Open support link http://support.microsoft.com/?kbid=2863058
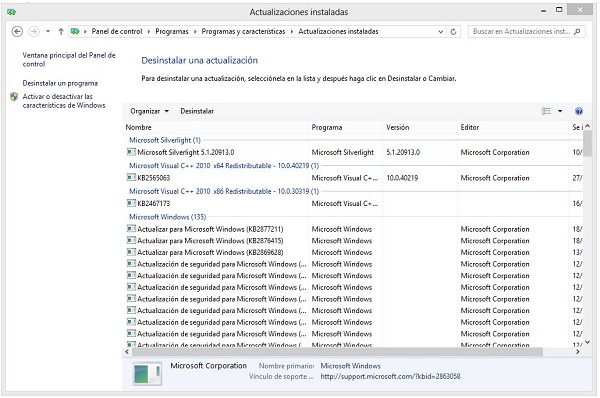 (x=390, y=377)
